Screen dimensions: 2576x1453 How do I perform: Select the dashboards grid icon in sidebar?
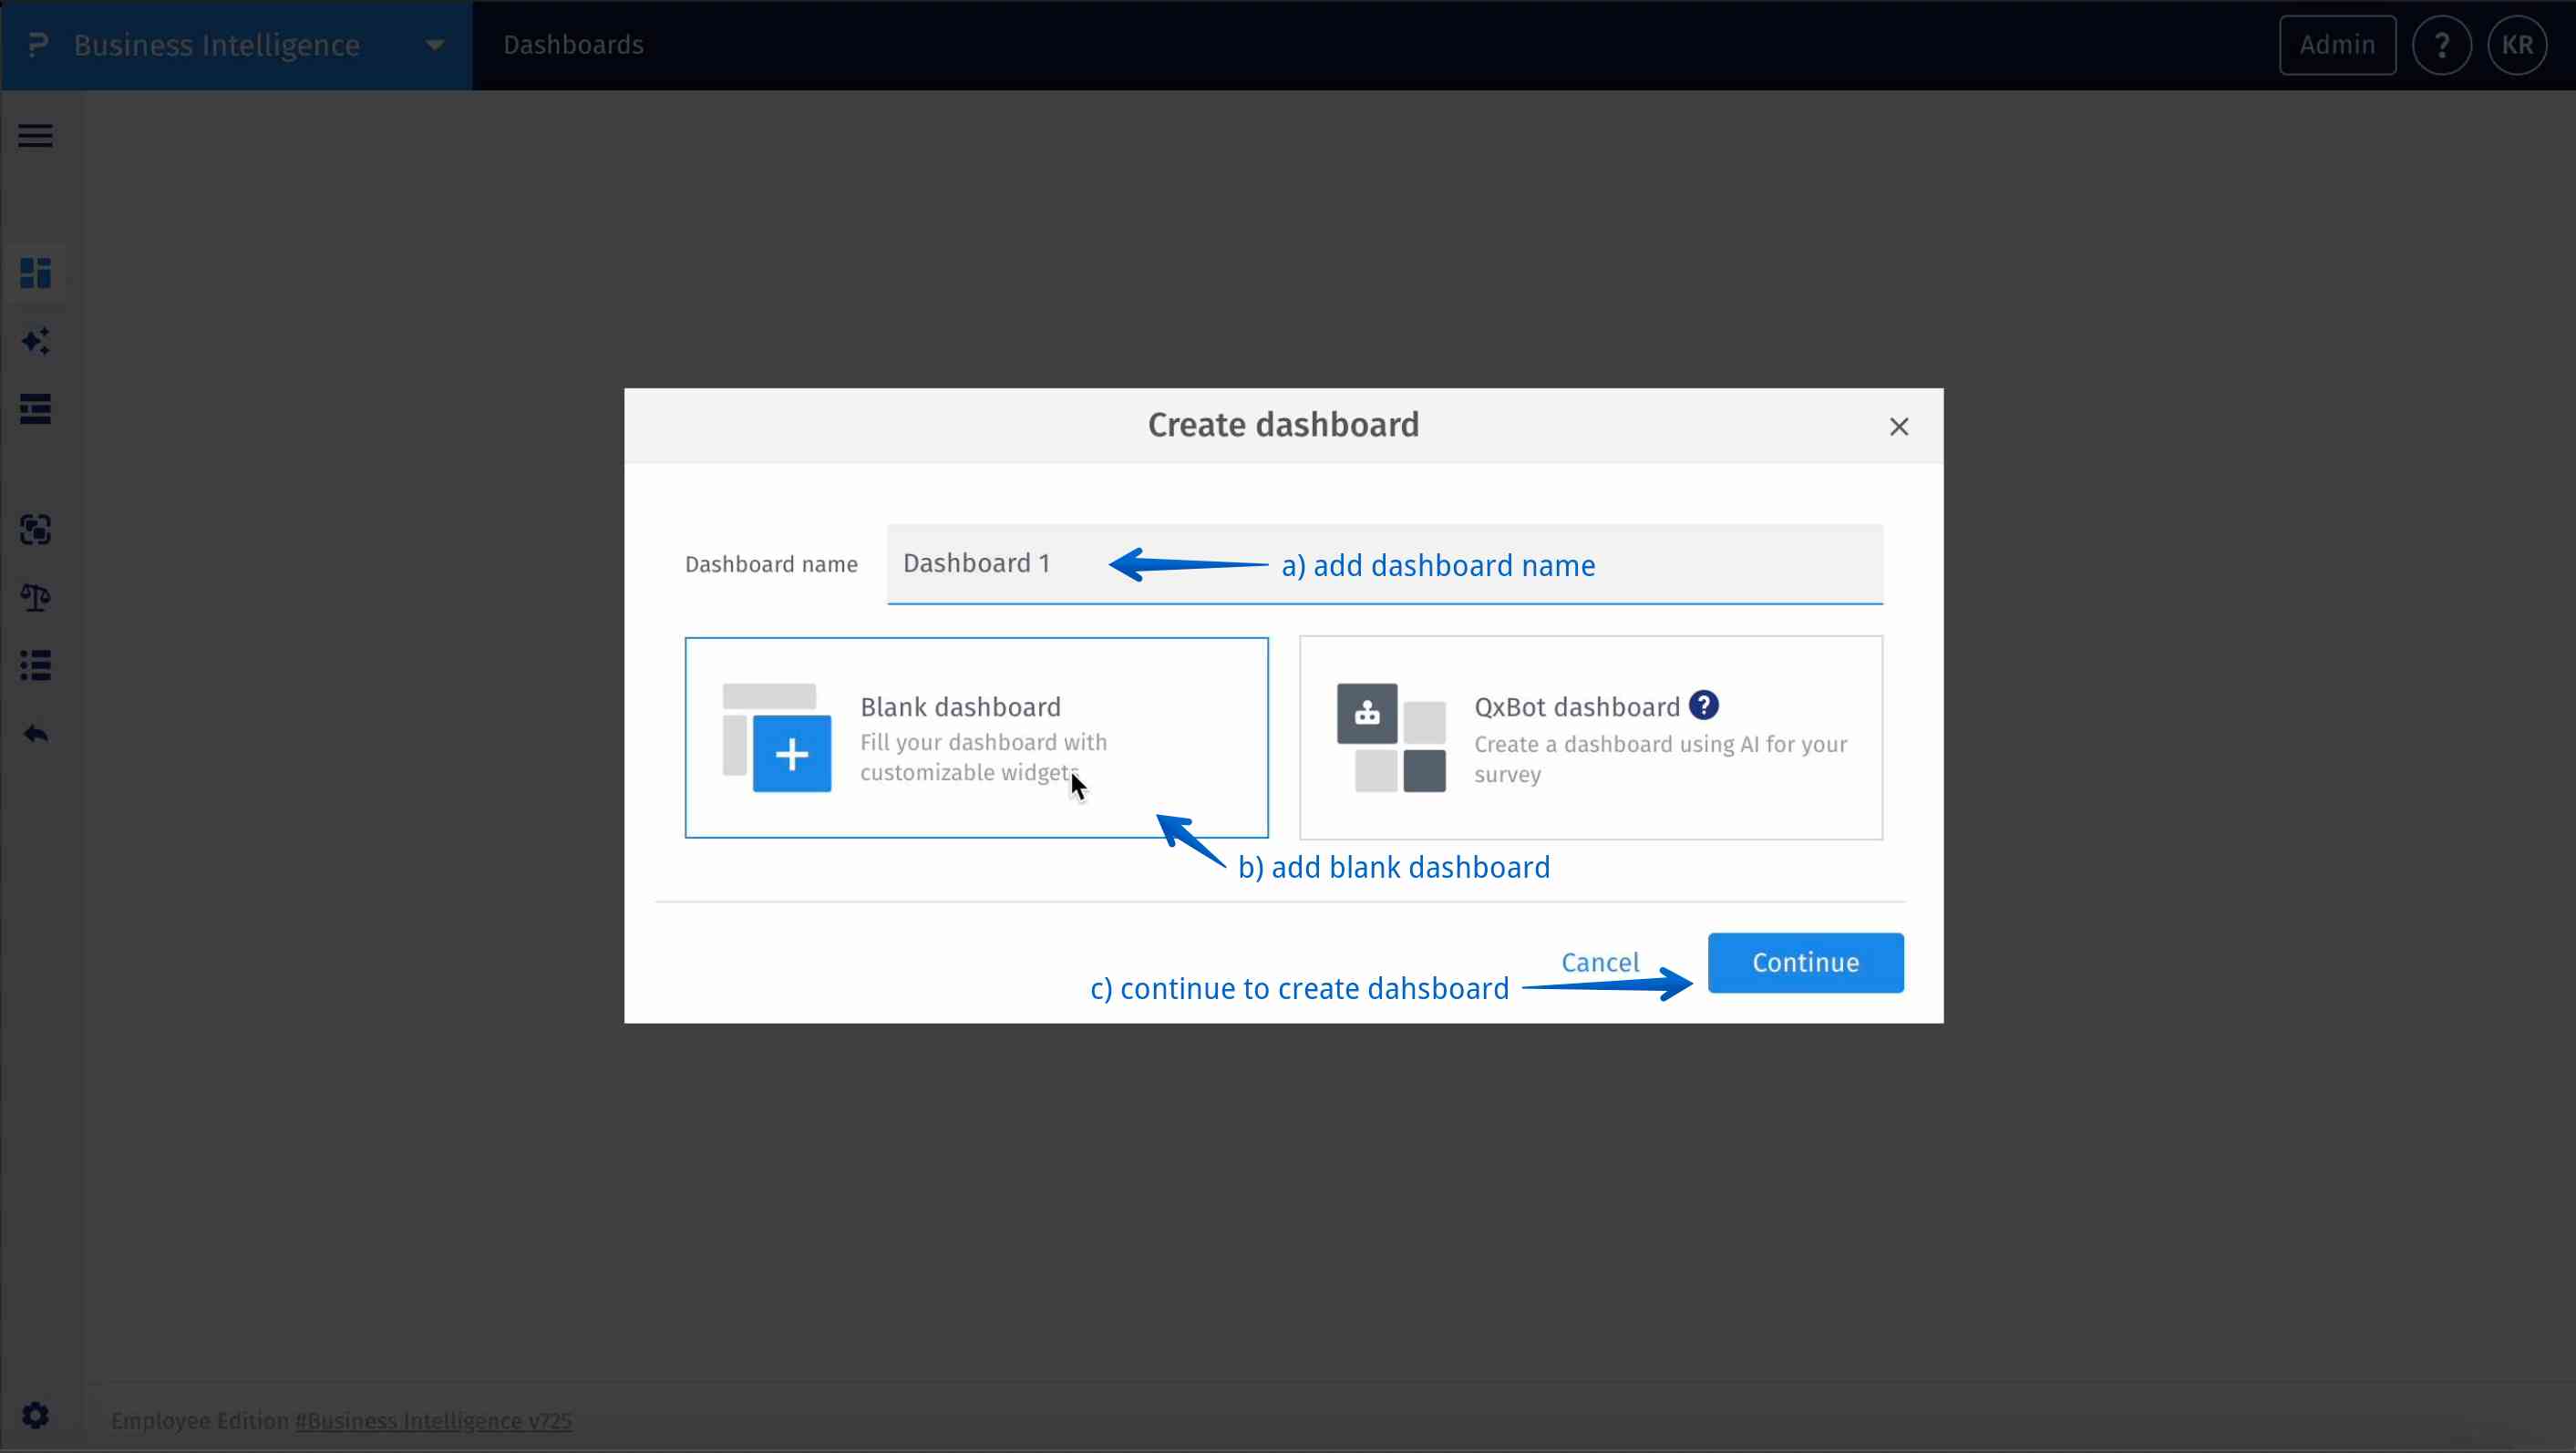(x=35, y=273)
